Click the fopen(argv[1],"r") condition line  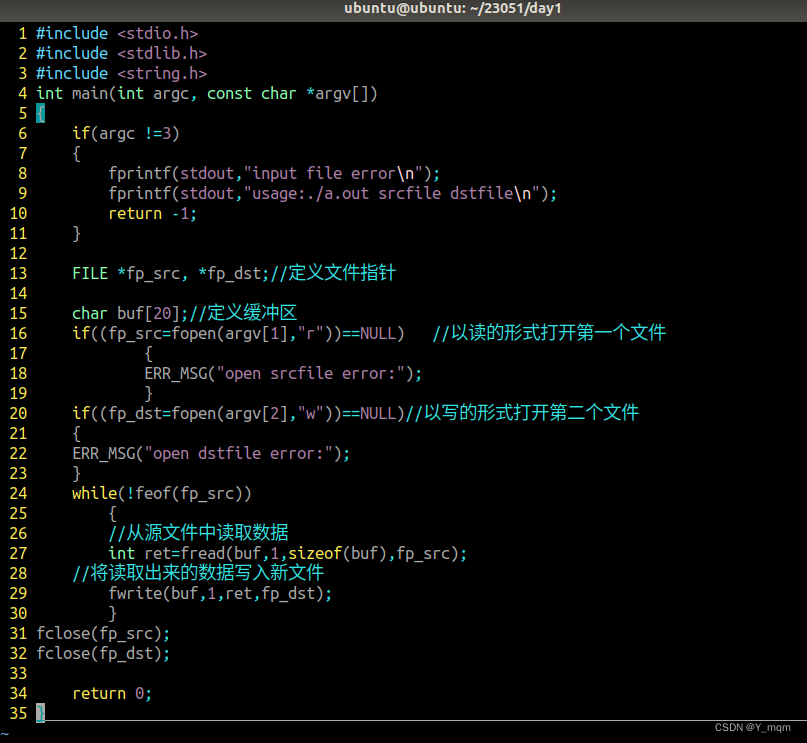click(238, 334)
